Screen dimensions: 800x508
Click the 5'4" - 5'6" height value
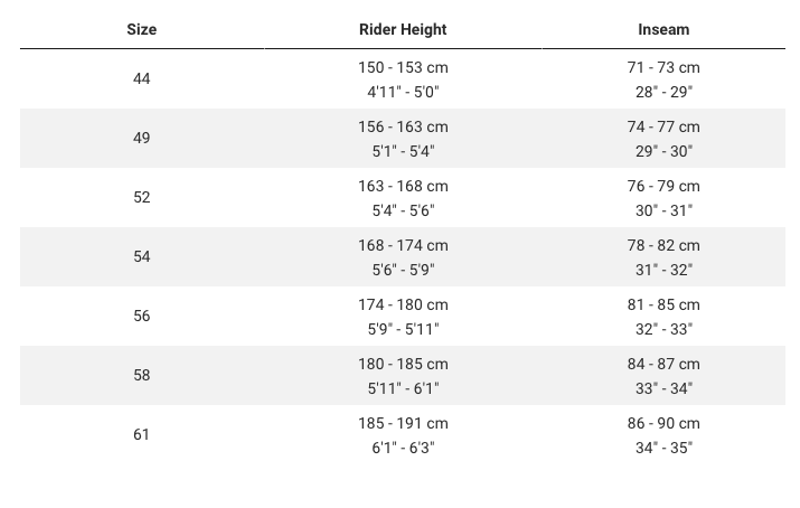pyautogui.click(x=403, y=210)
